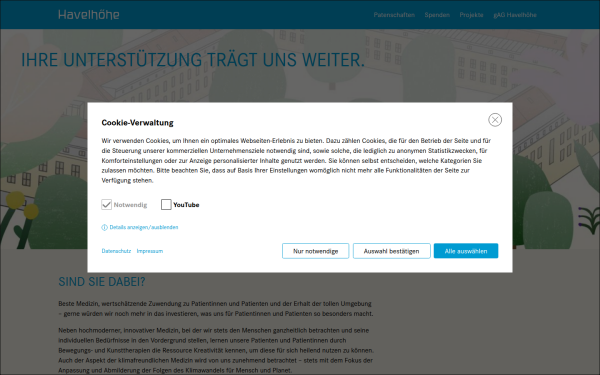Click the info icon next to Details anzeigen

coord(104,227)
